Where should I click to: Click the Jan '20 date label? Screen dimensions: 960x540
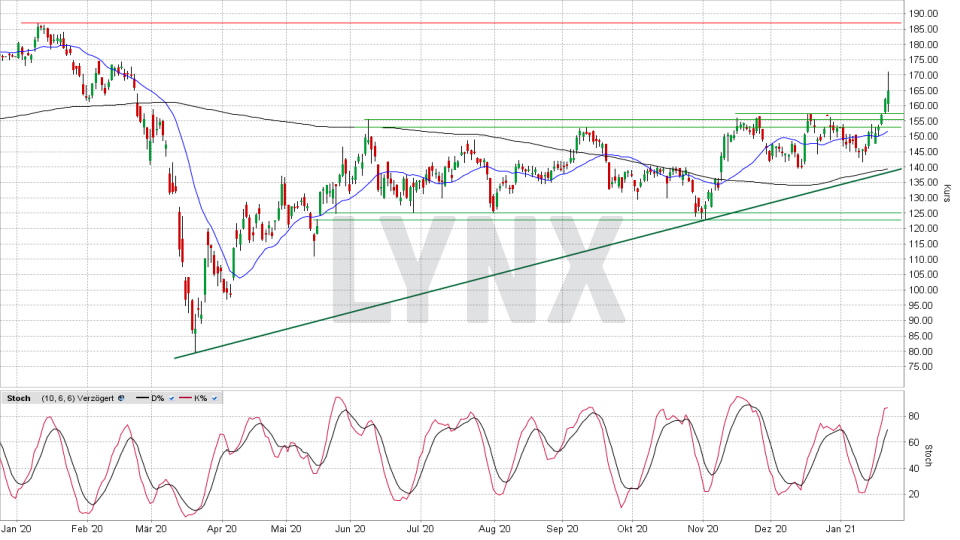coord(17,529)
